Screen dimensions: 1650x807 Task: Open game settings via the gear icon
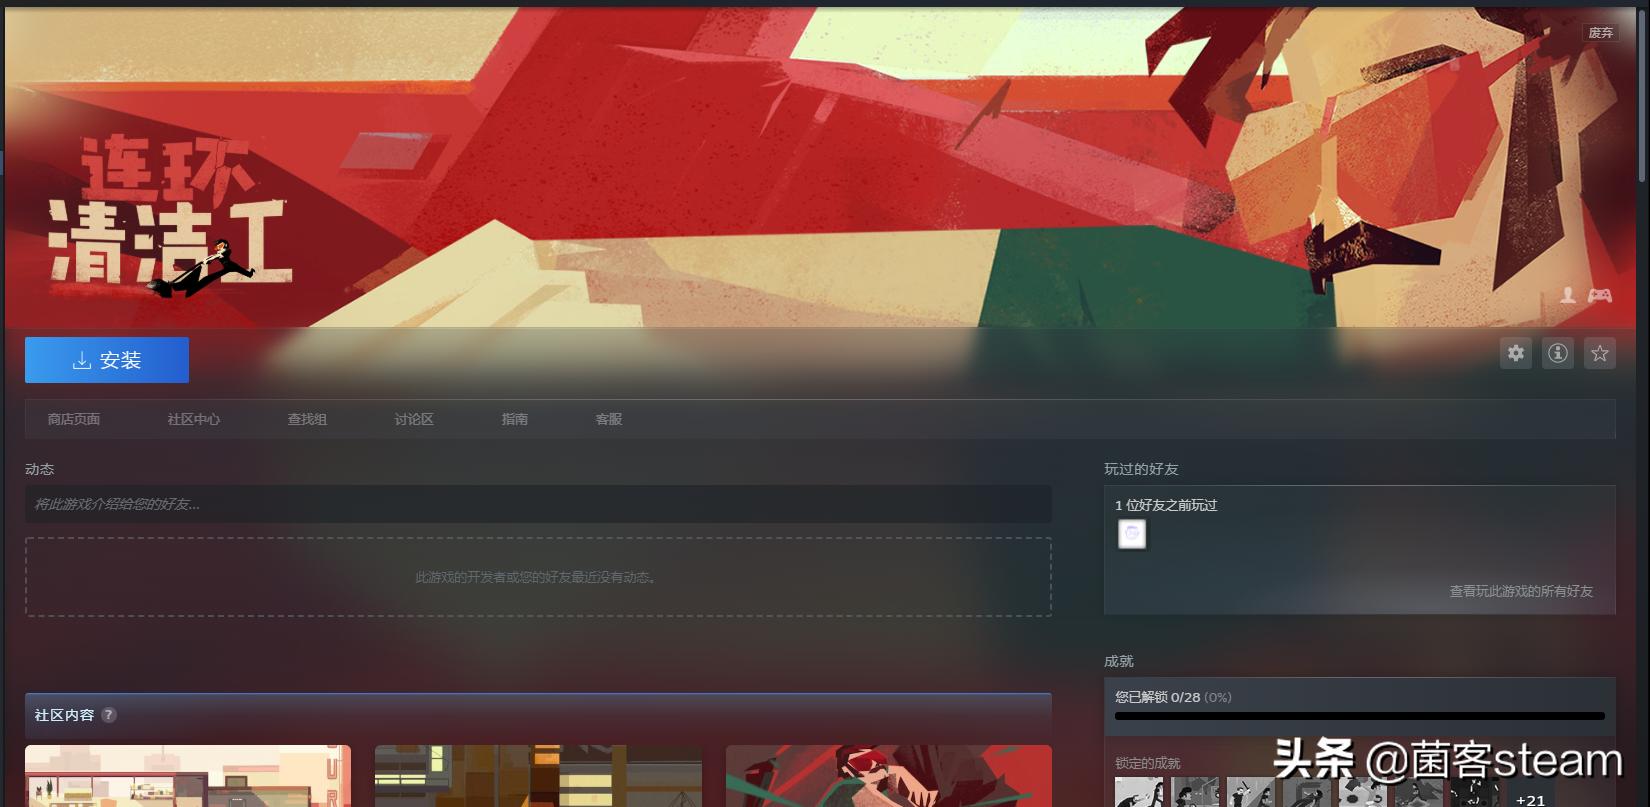[x=1516, y=353]
